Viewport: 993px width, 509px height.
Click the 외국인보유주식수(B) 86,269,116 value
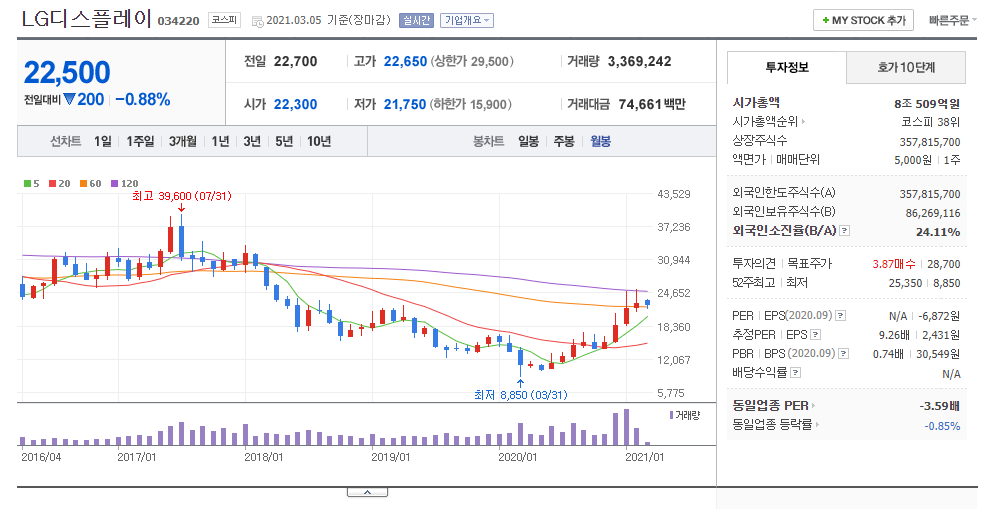[933, 213]
